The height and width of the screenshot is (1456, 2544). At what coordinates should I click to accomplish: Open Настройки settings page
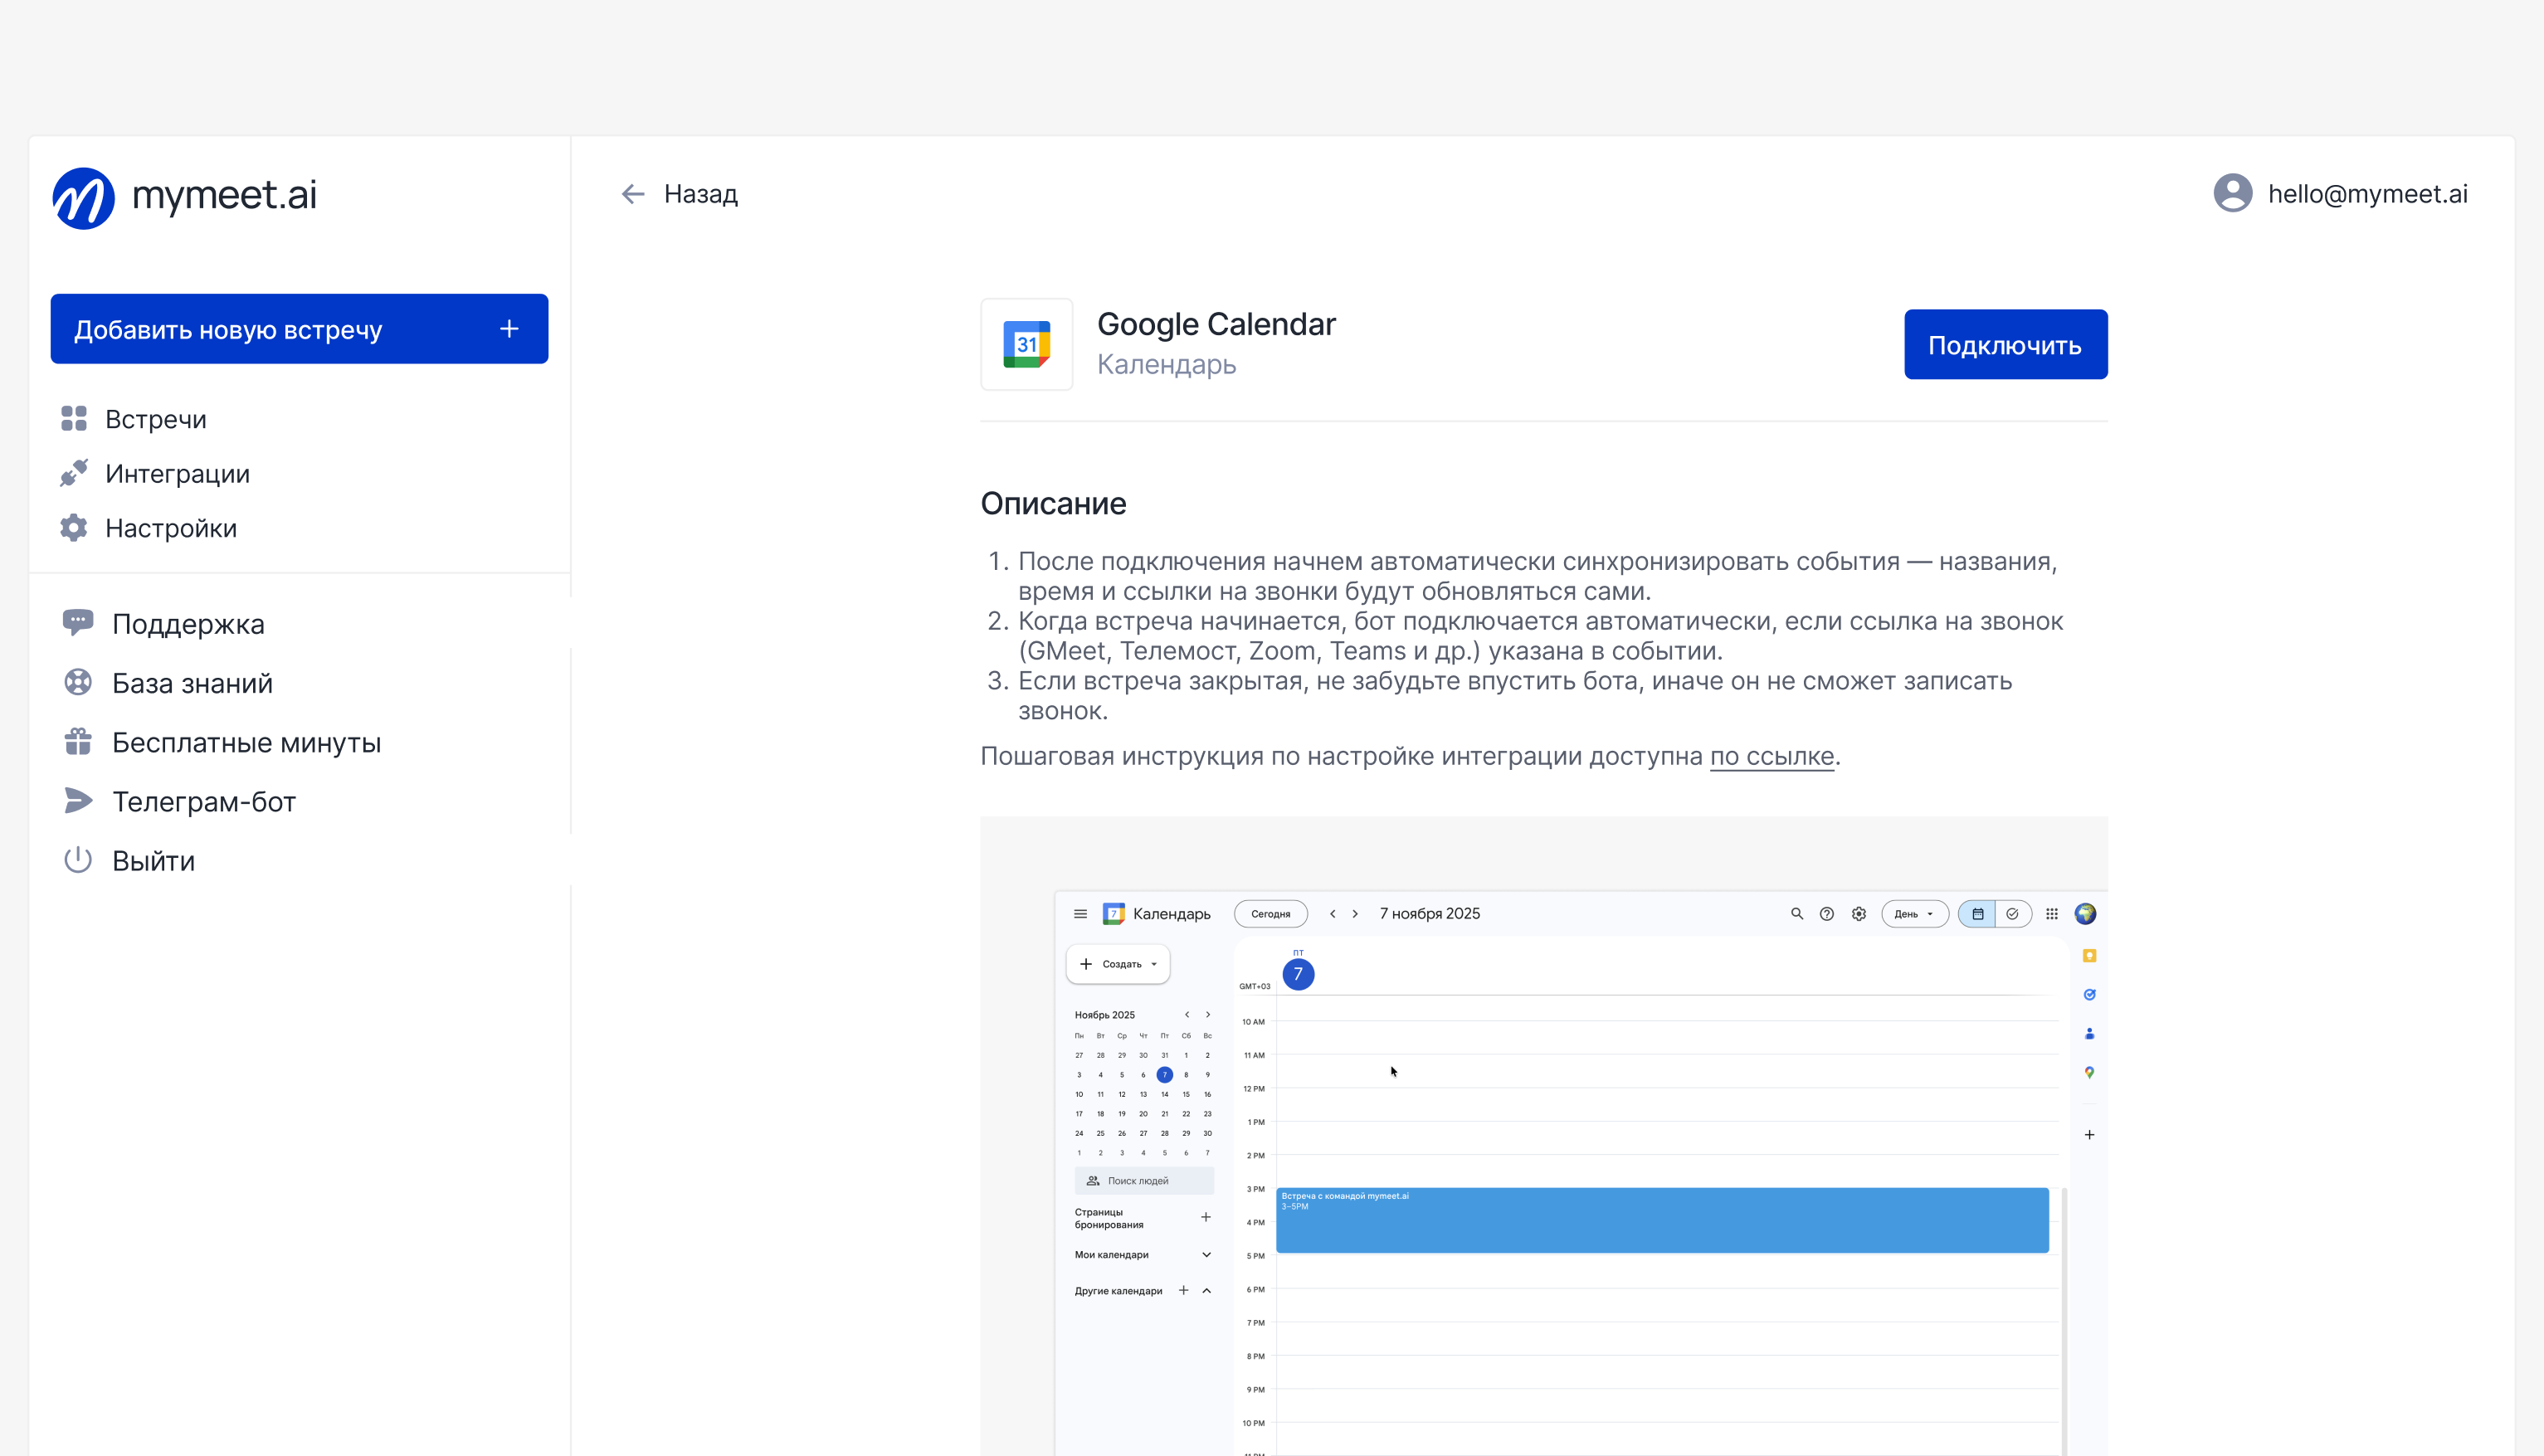pos(170,528)
